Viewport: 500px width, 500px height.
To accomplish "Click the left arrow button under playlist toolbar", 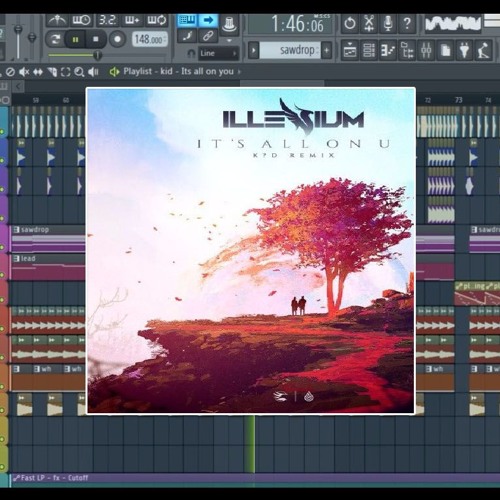I will pos(18,87).
